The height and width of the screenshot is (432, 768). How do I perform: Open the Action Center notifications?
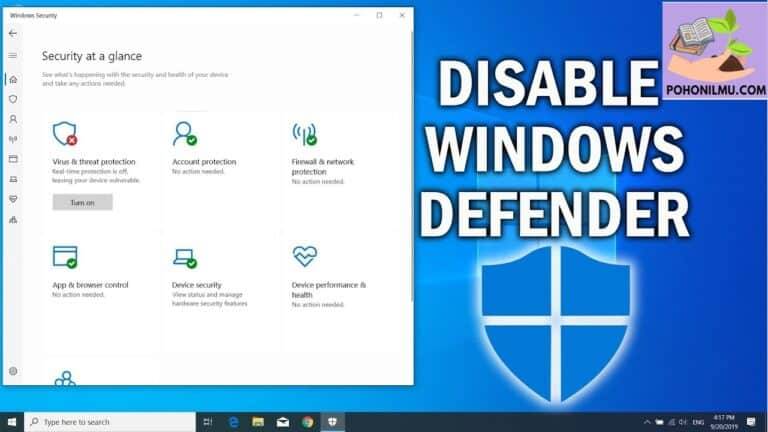[751, 422]
